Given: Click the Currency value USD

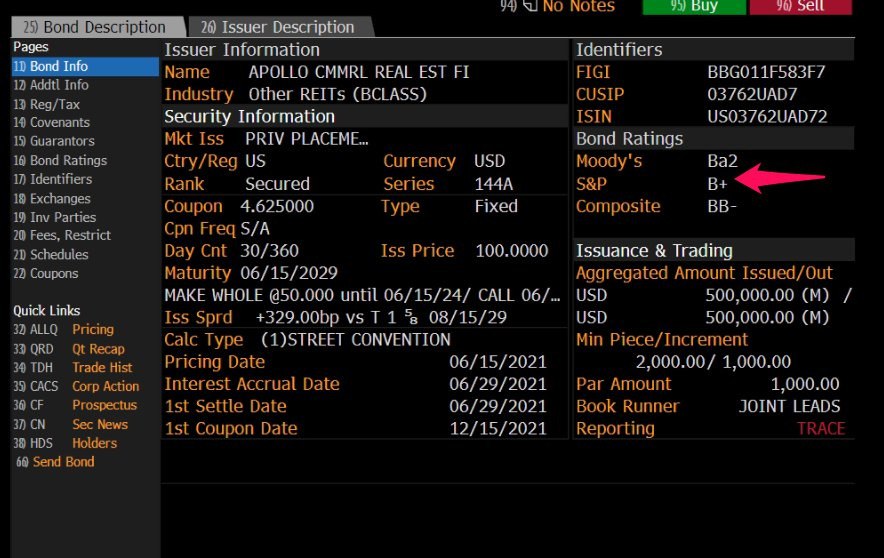Looking at the screenshot, I should [489, 161].
